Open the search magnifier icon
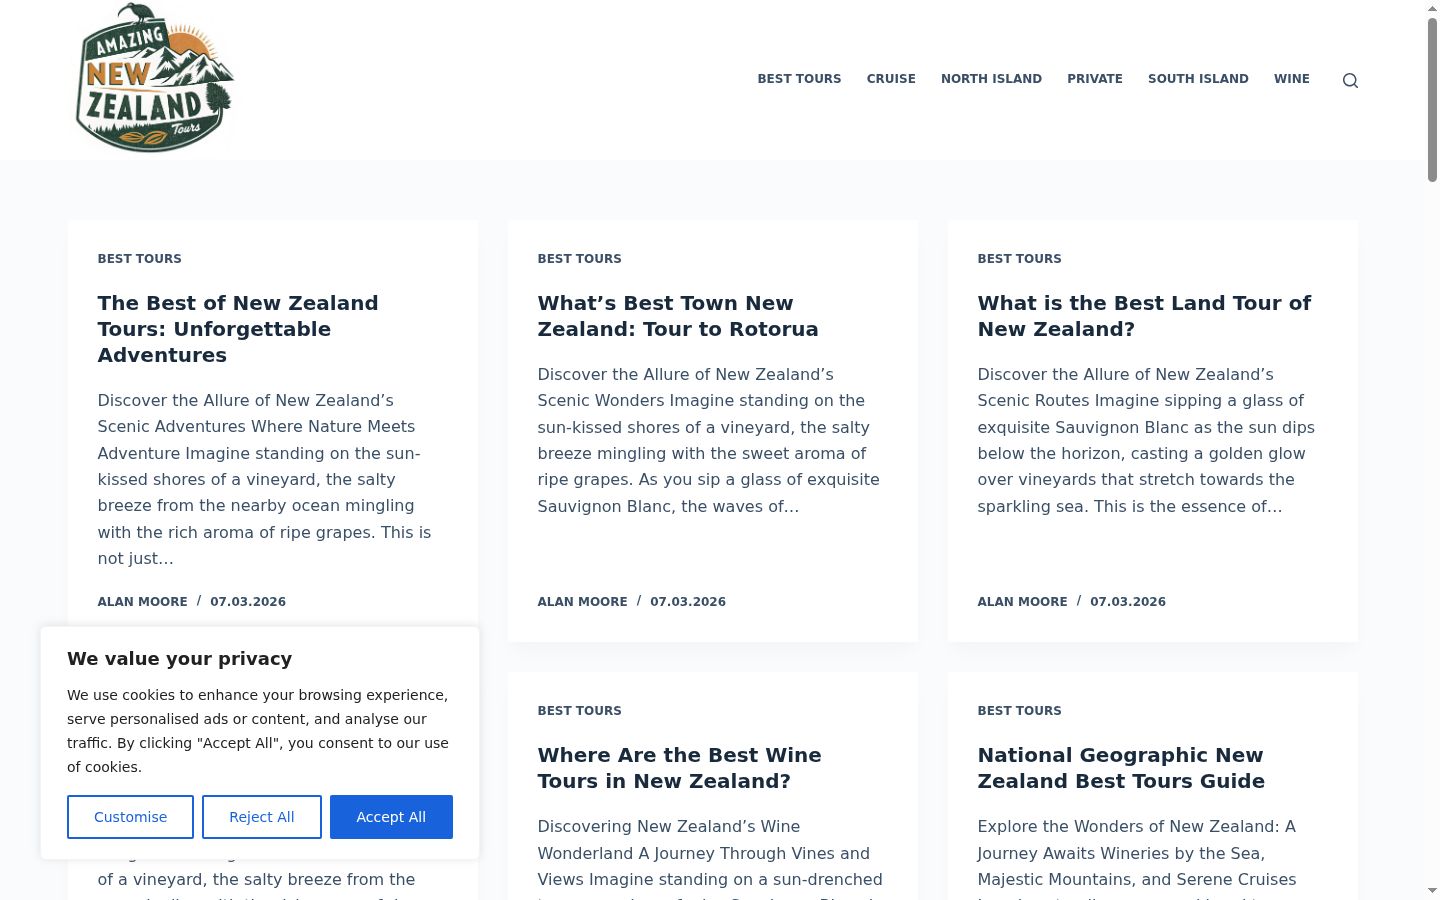The height and width of the screenshot is (900, 1440). (x=1350, y=80)
